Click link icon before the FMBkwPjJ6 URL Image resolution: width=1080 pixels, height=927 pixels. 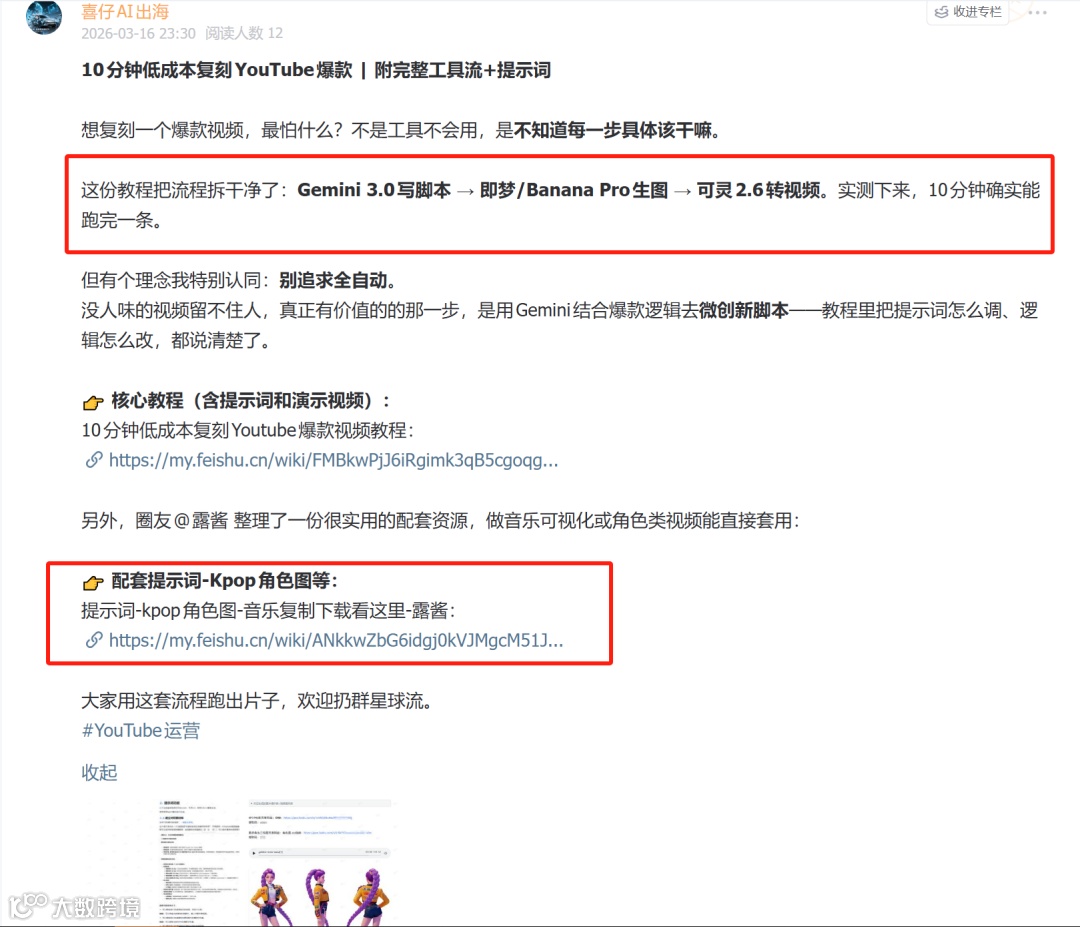pos(94,460)
